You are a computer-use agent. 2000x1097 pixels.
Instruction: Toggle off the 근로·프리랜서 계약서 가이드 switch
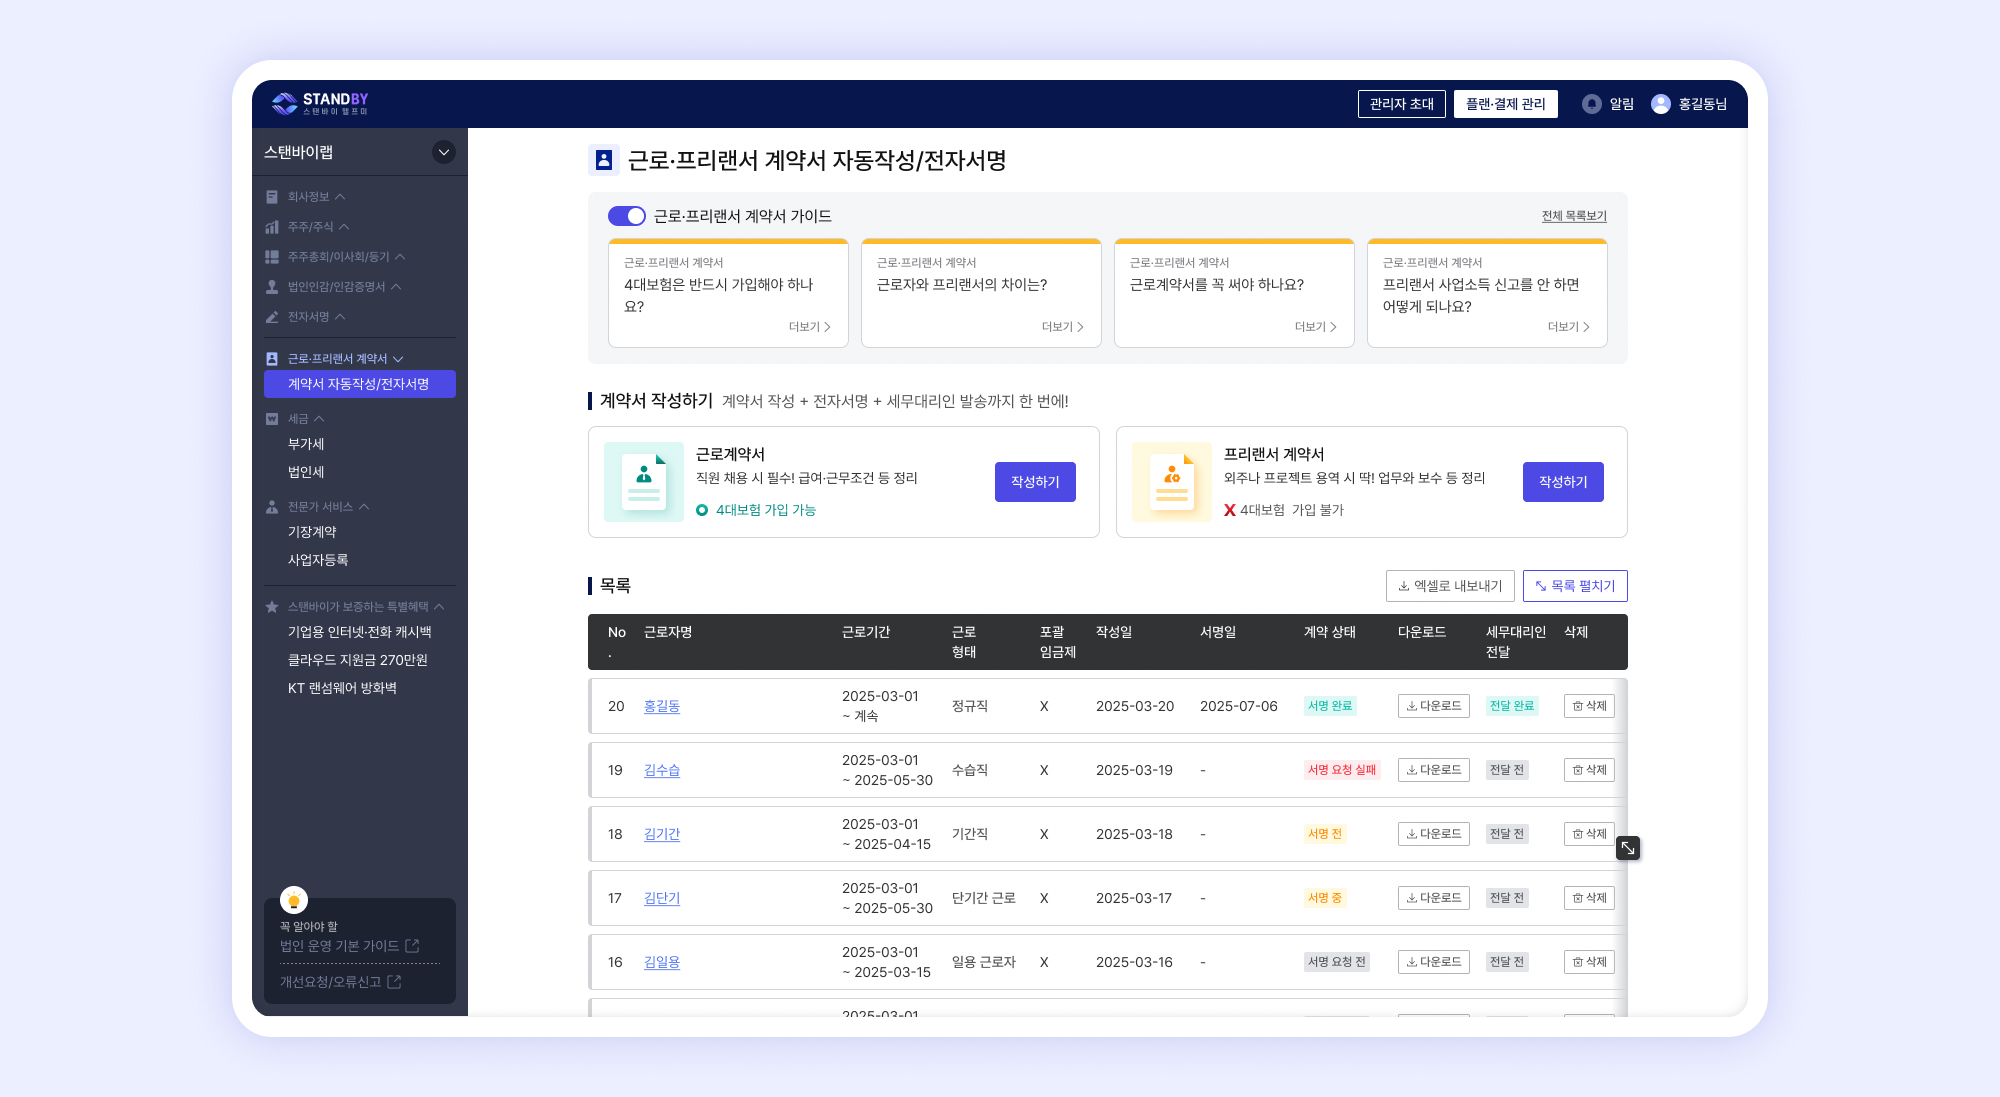[627, 216]
